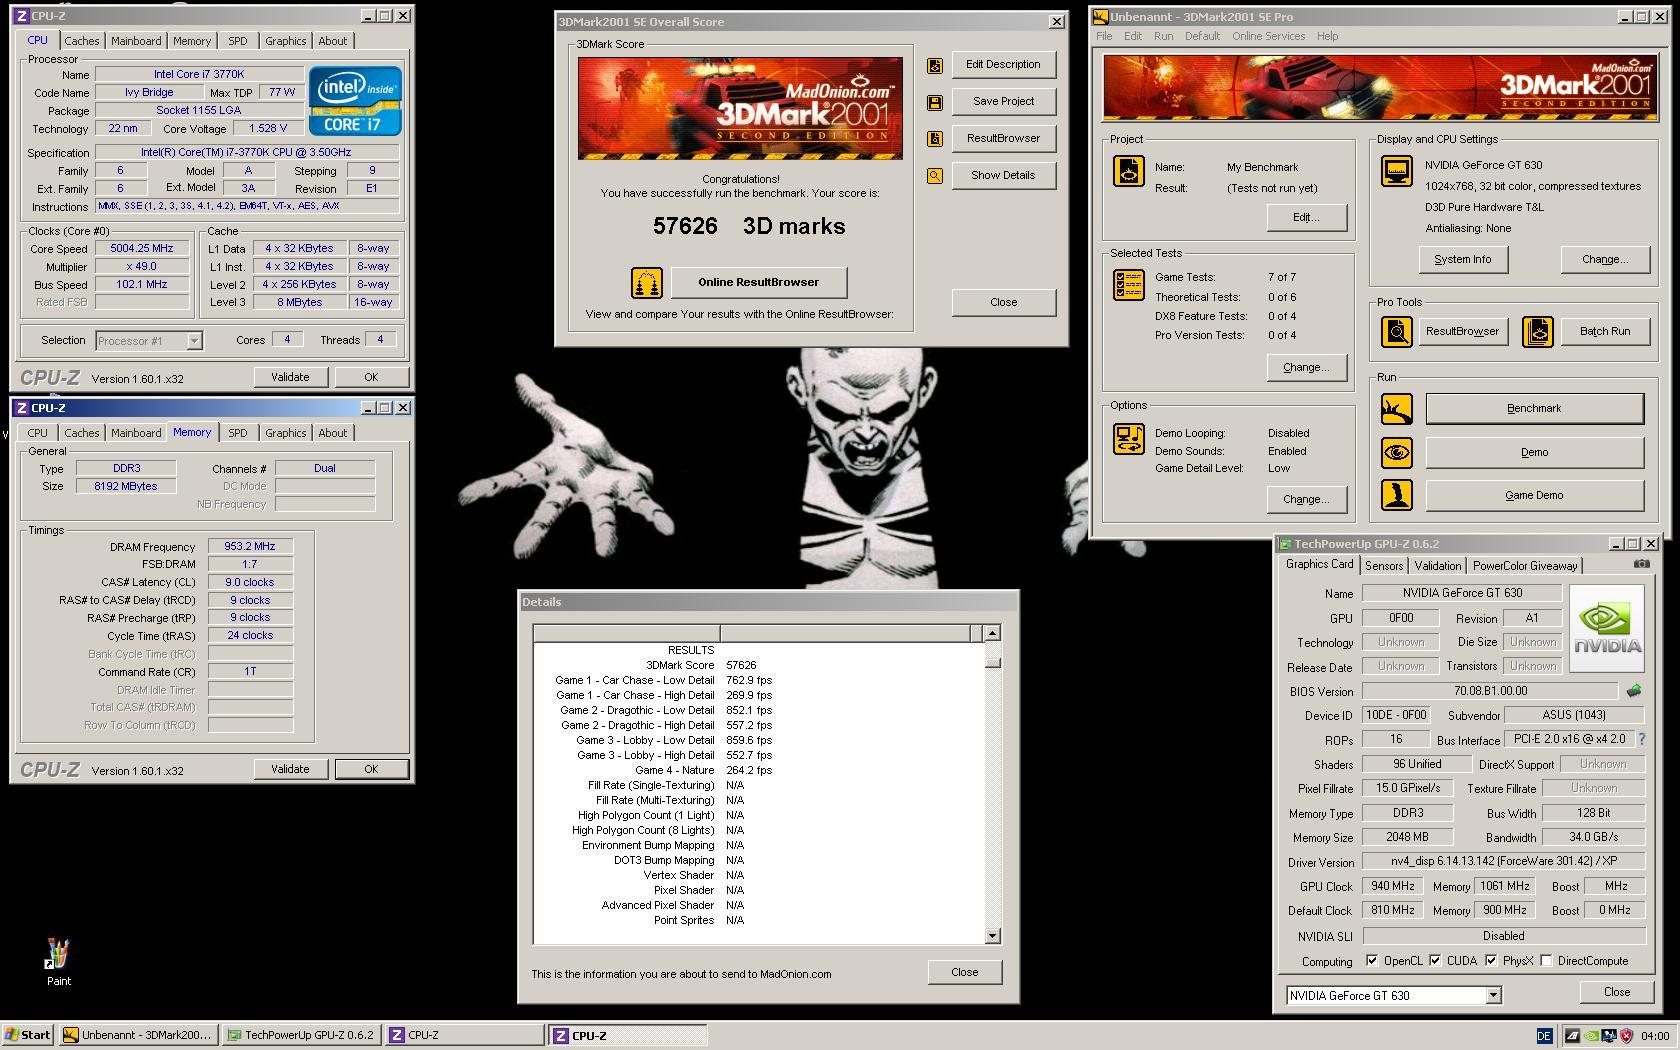Open the Online Services menu
This screenshot has width=1680, height=1050.
pyautogui.click(x=1268, y=36)
